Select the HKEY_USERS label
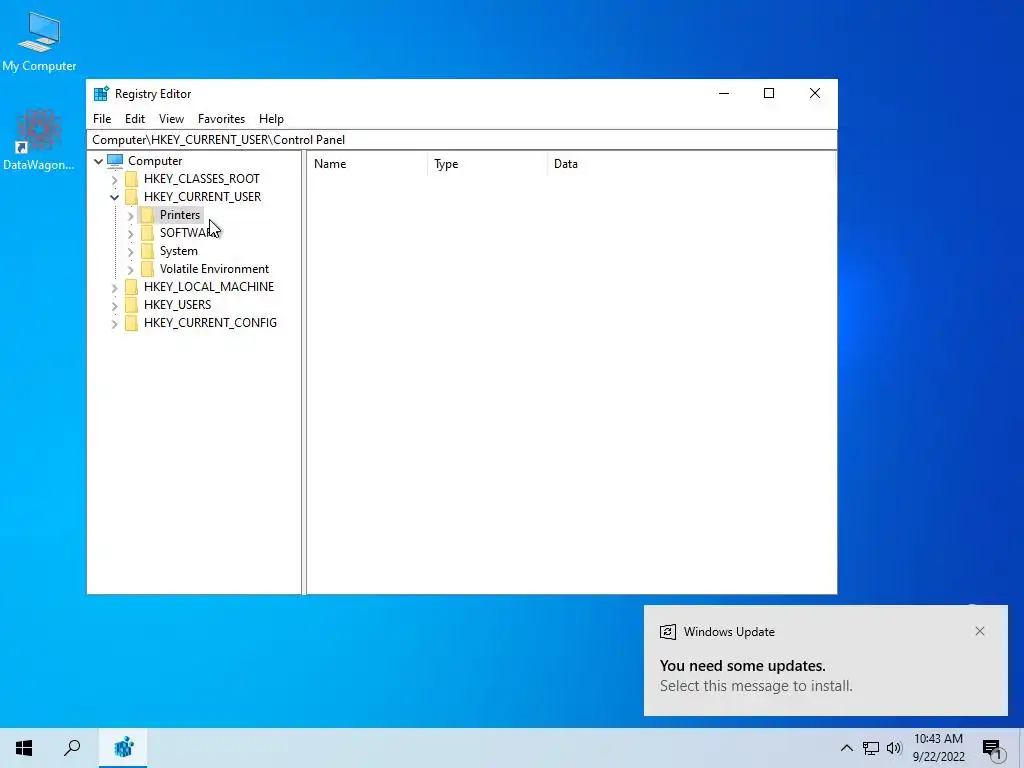 (178, 304)
